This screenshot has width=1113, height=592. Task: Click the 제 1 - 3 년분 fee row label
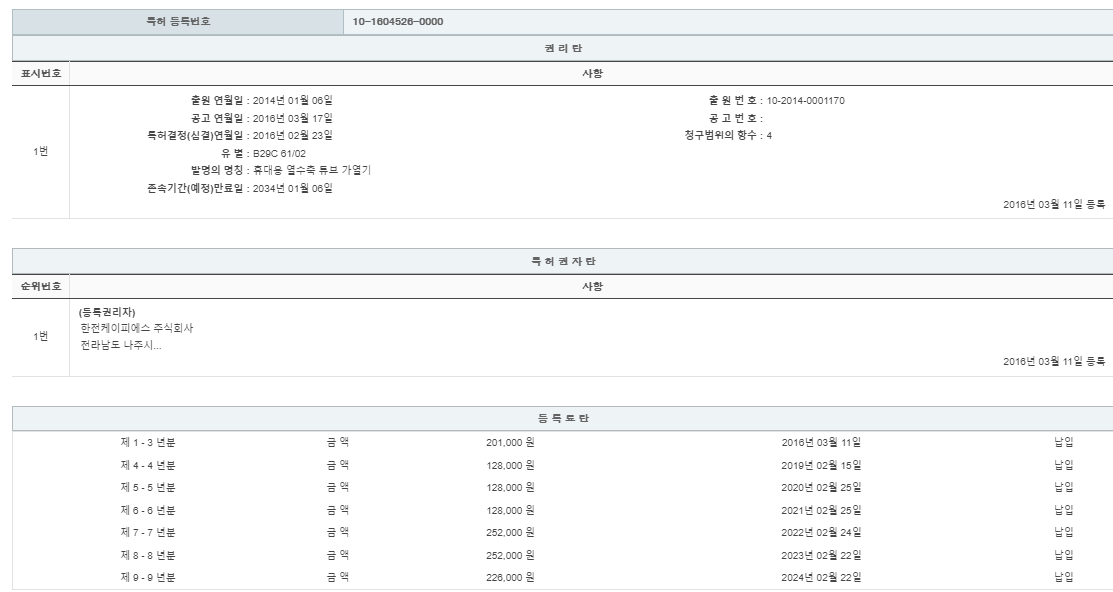(148, 442)
